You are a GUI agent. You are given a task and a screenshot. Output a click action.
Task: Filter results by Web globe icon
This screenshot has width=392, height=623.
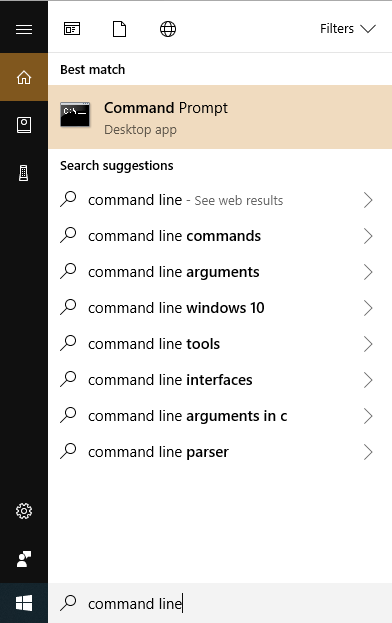[x=168, y=29]
